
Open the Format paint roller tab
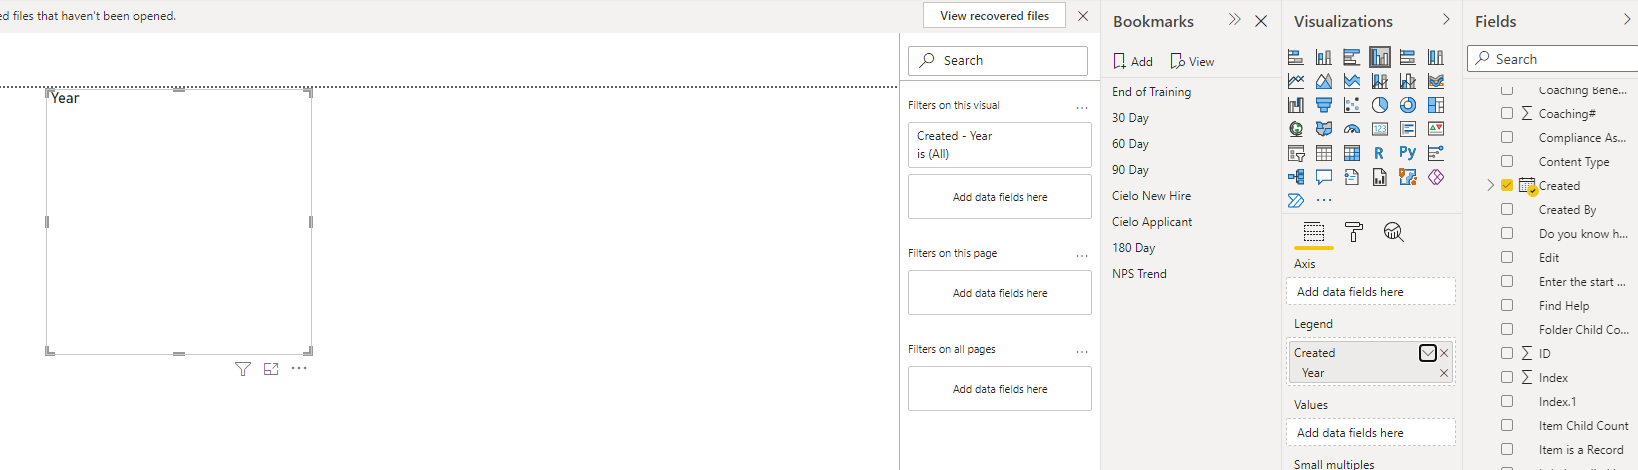(1354, 232)
